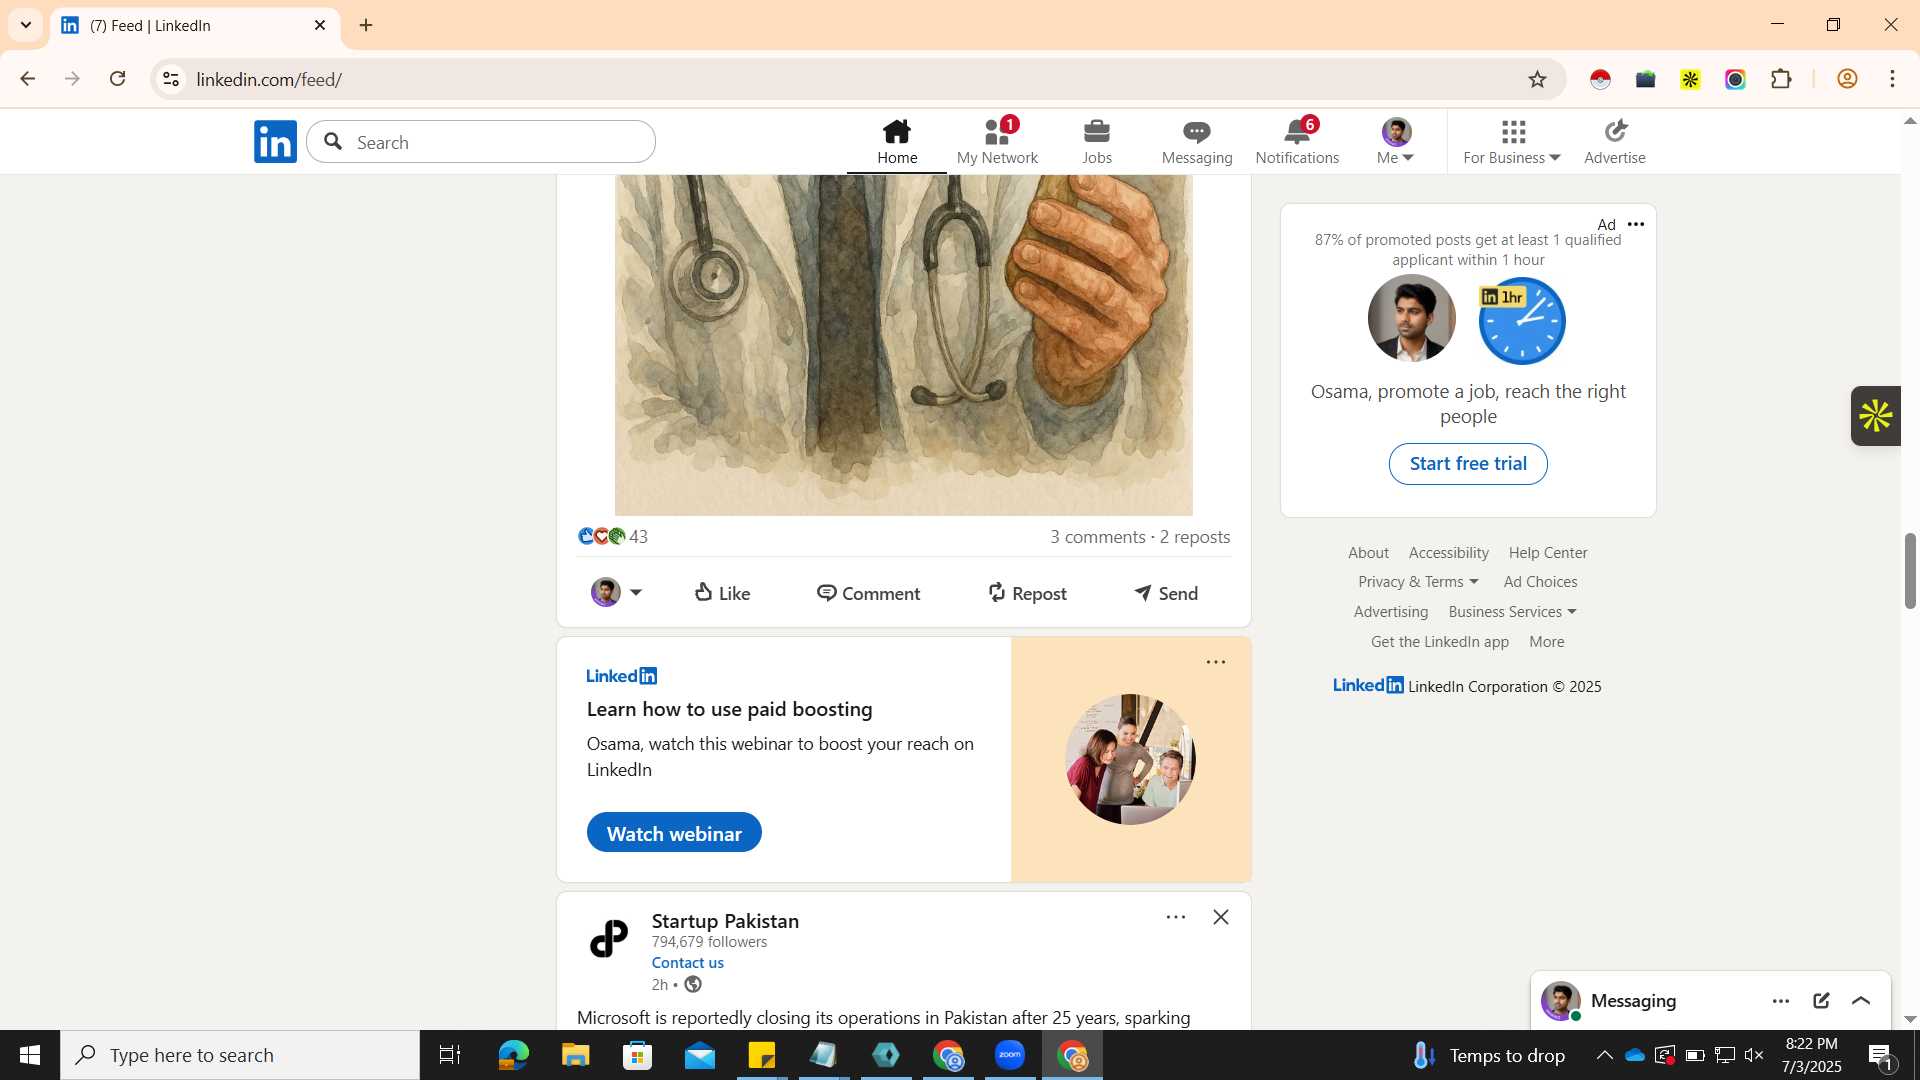Show hidden system tray icons

(1604, 1055)
